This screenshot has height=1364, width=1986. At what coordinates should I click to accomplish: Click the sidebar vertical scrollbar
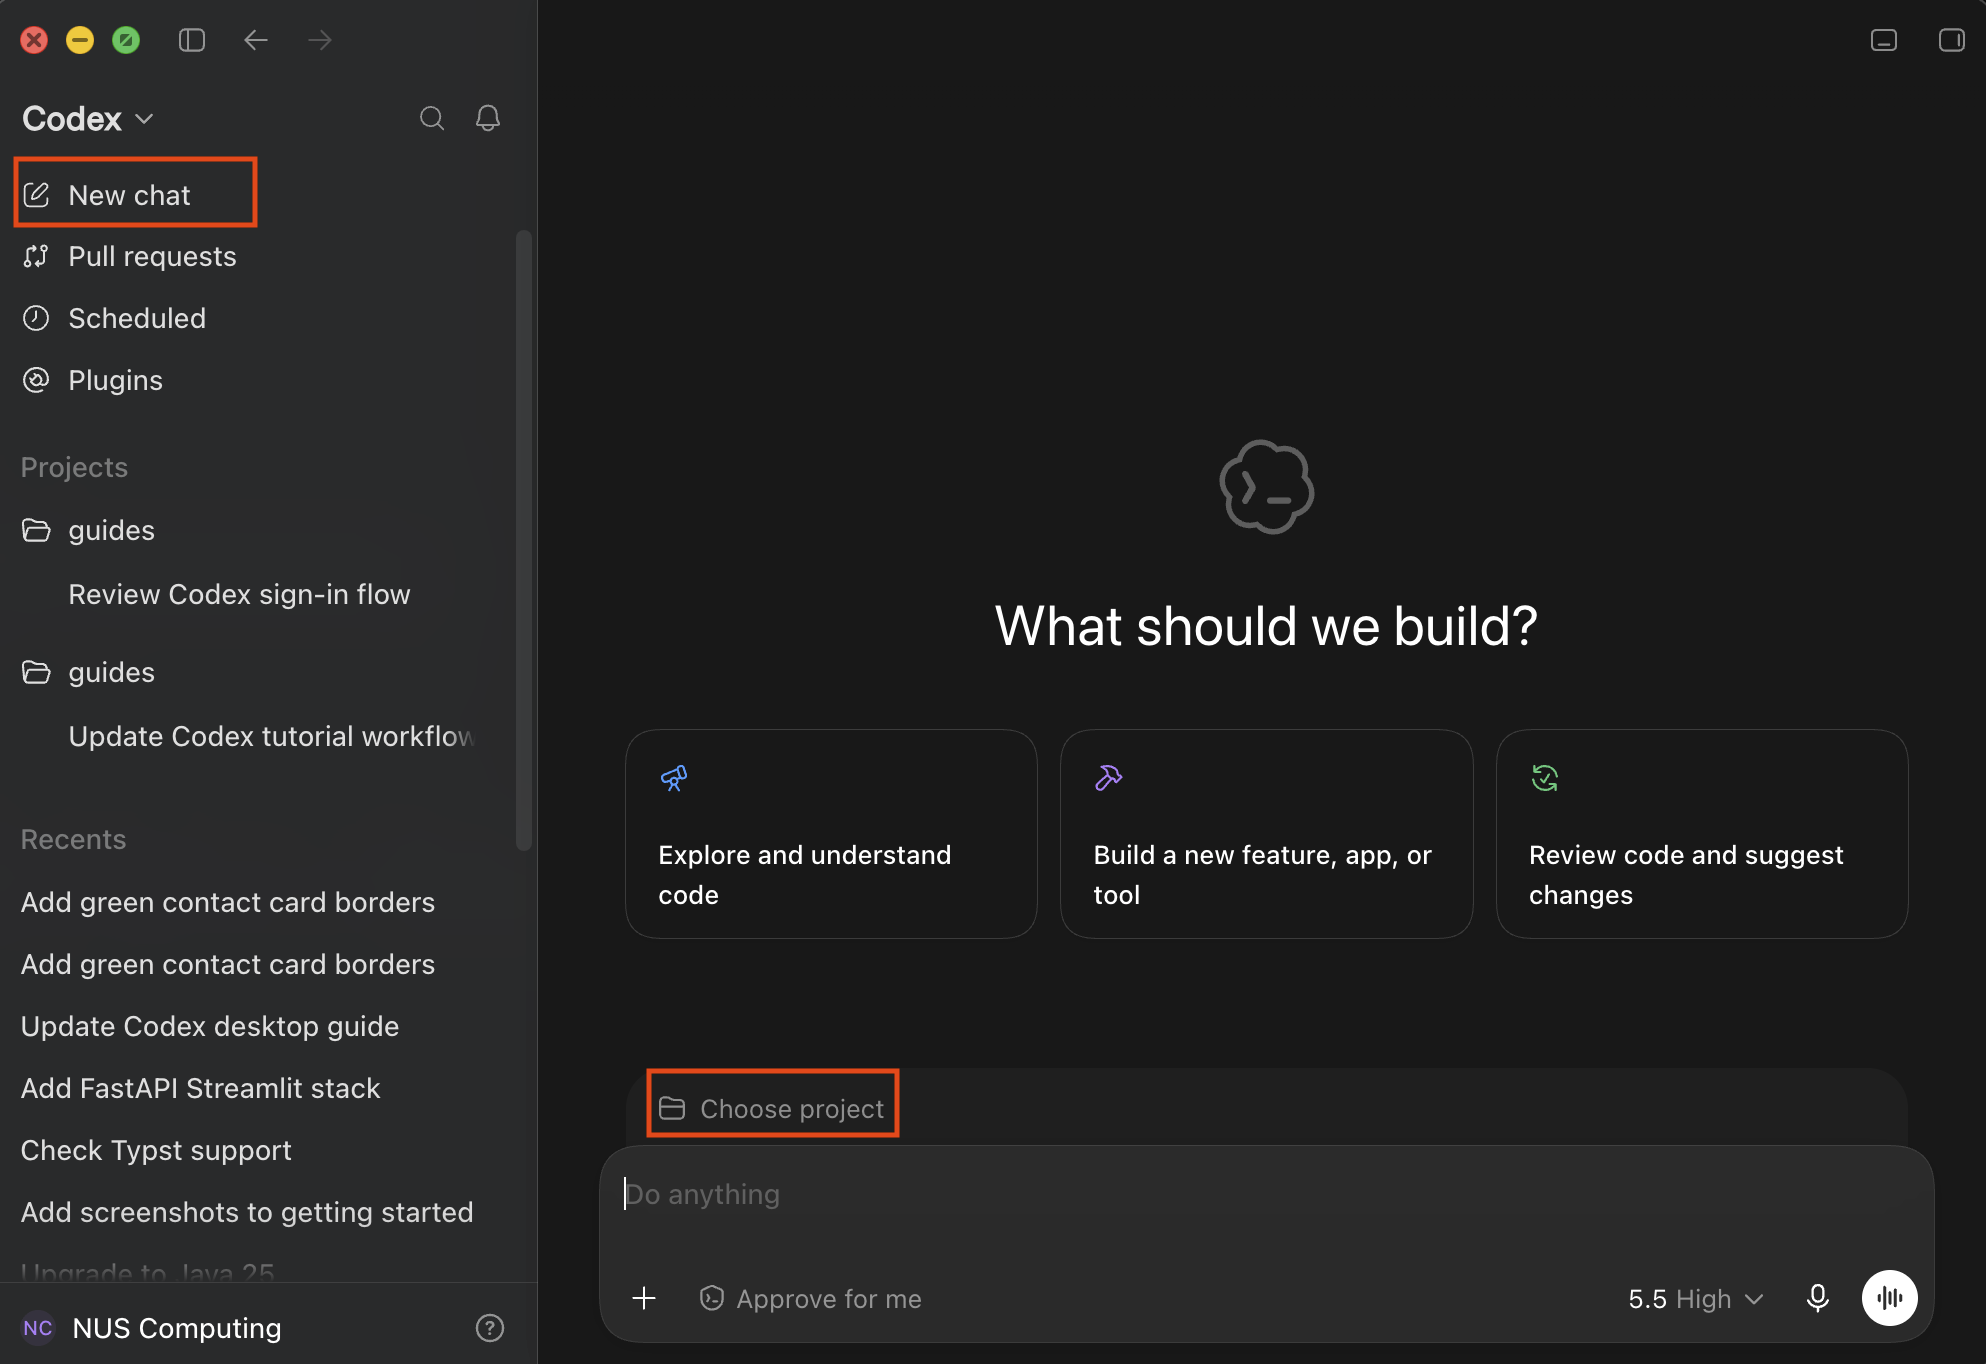click(x=524, y=540)
